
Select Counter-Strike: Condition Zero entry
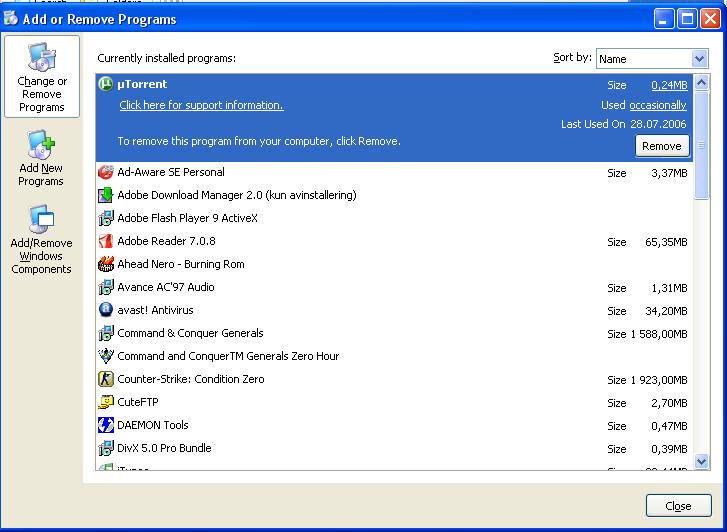394,379
